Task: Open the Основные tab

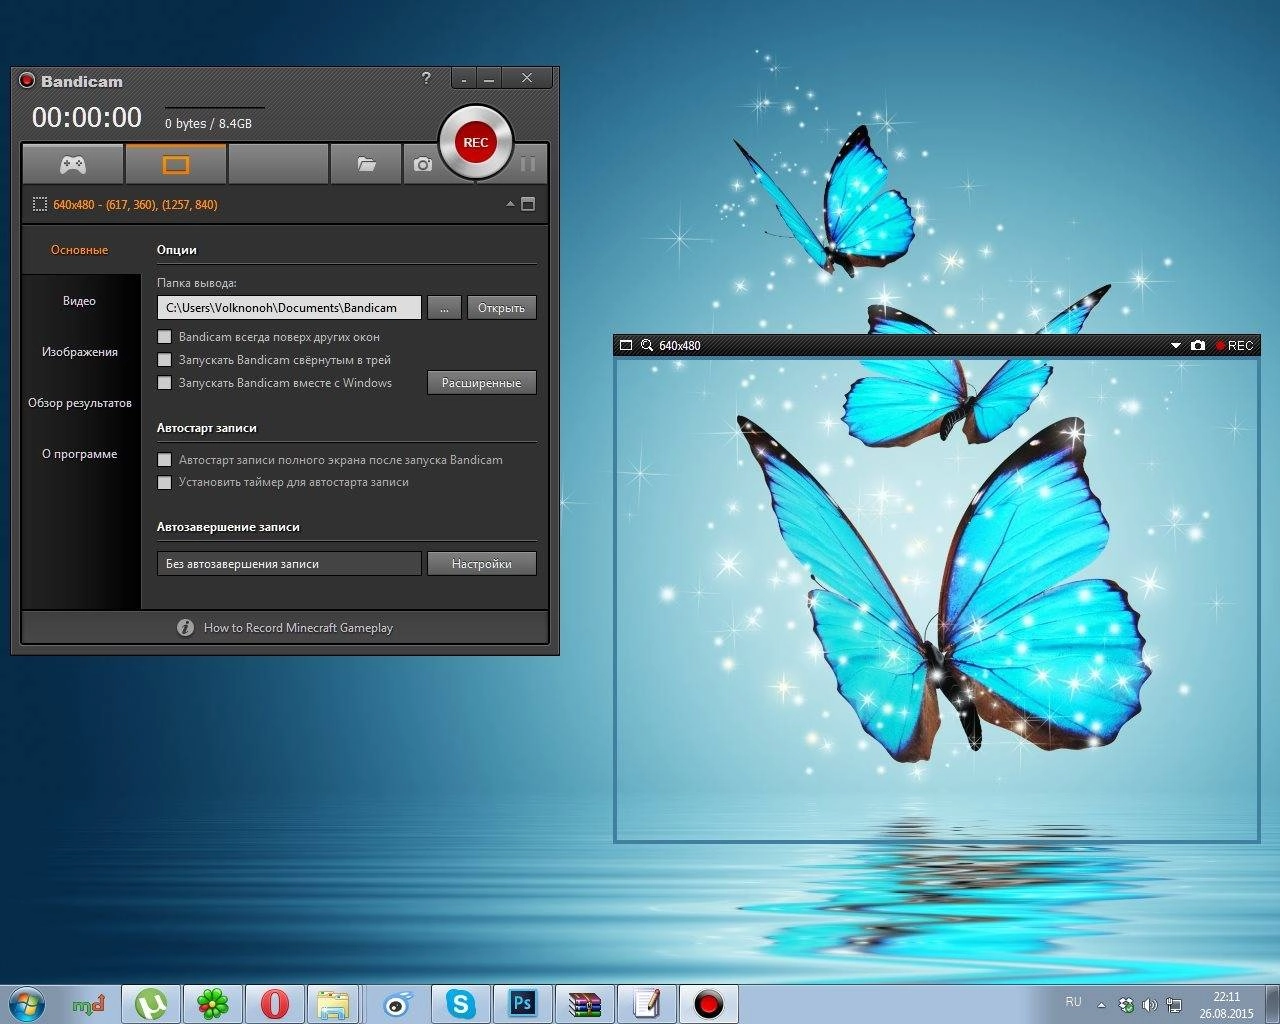Action: pos(80,250)
